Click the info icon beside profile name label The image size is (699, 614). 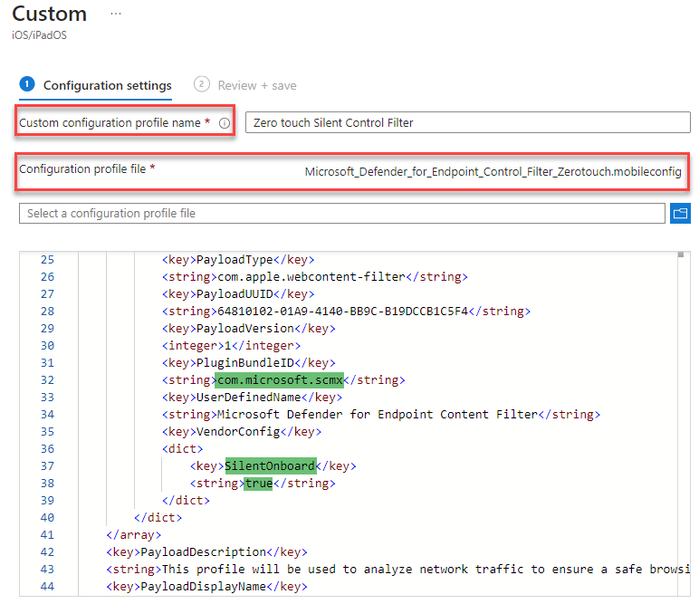(x=224, y=123)
